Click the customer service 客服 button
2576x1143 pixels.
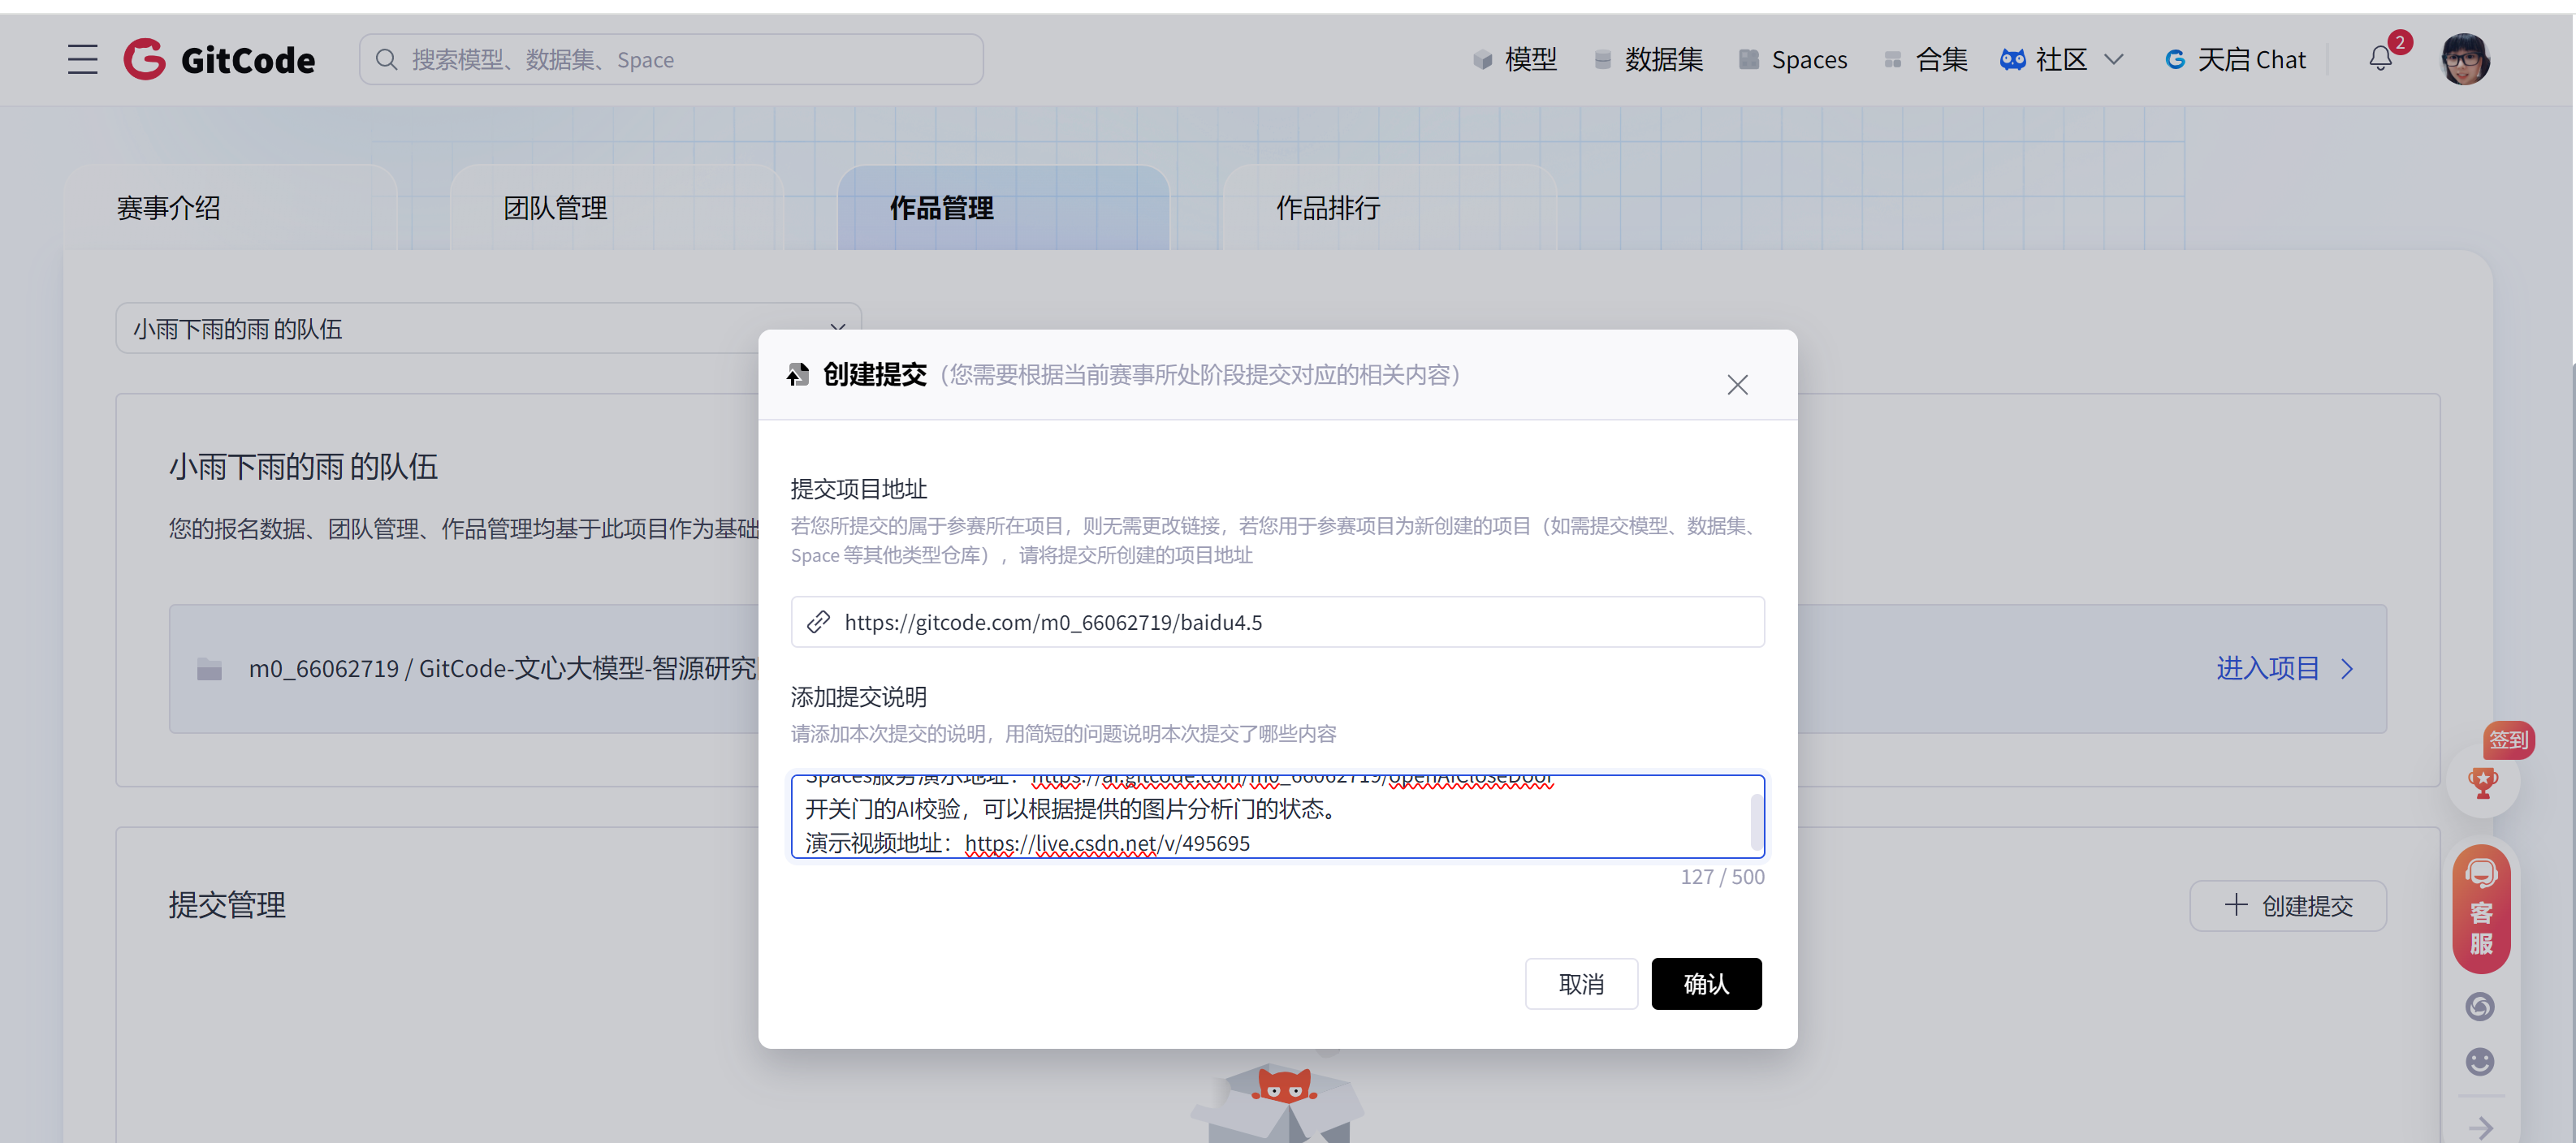pos(2481,910)
